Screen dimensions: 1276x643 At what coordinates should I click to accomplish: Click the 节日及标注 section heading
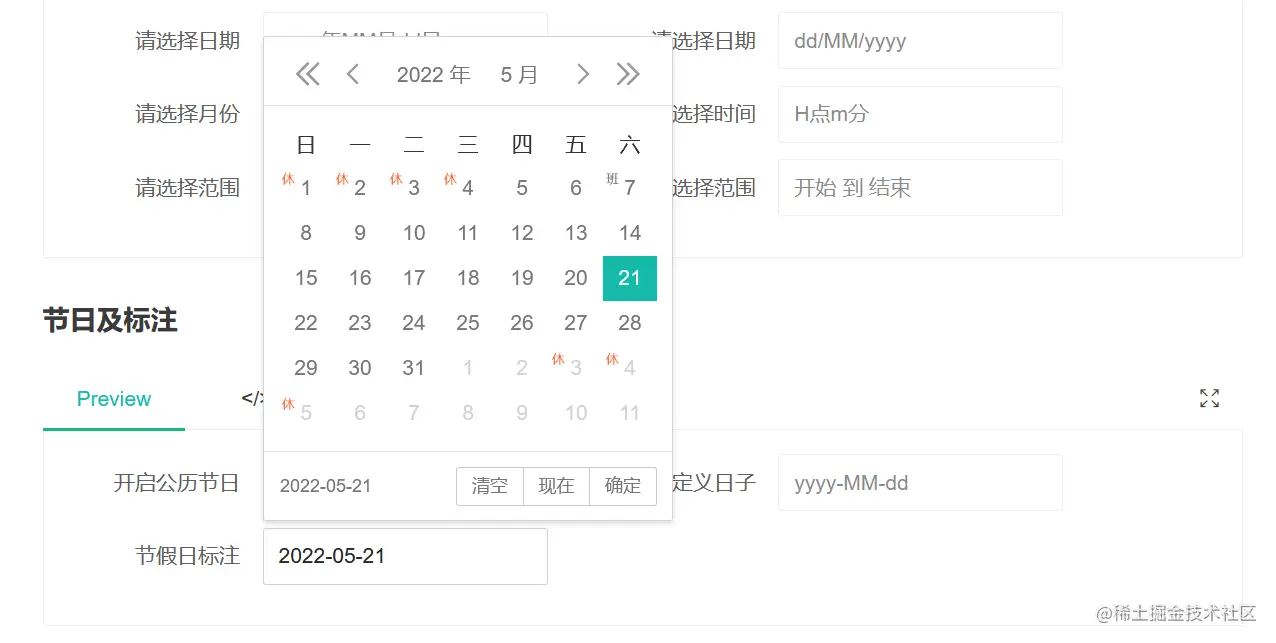click(x=110, y=321)
